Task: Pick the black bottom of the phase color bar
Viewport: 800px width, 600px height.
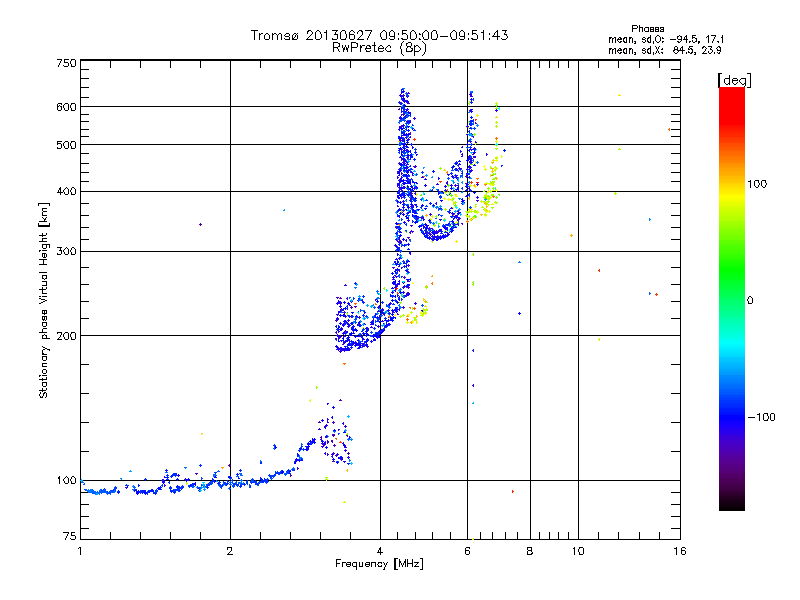Action: coord(732,504)
